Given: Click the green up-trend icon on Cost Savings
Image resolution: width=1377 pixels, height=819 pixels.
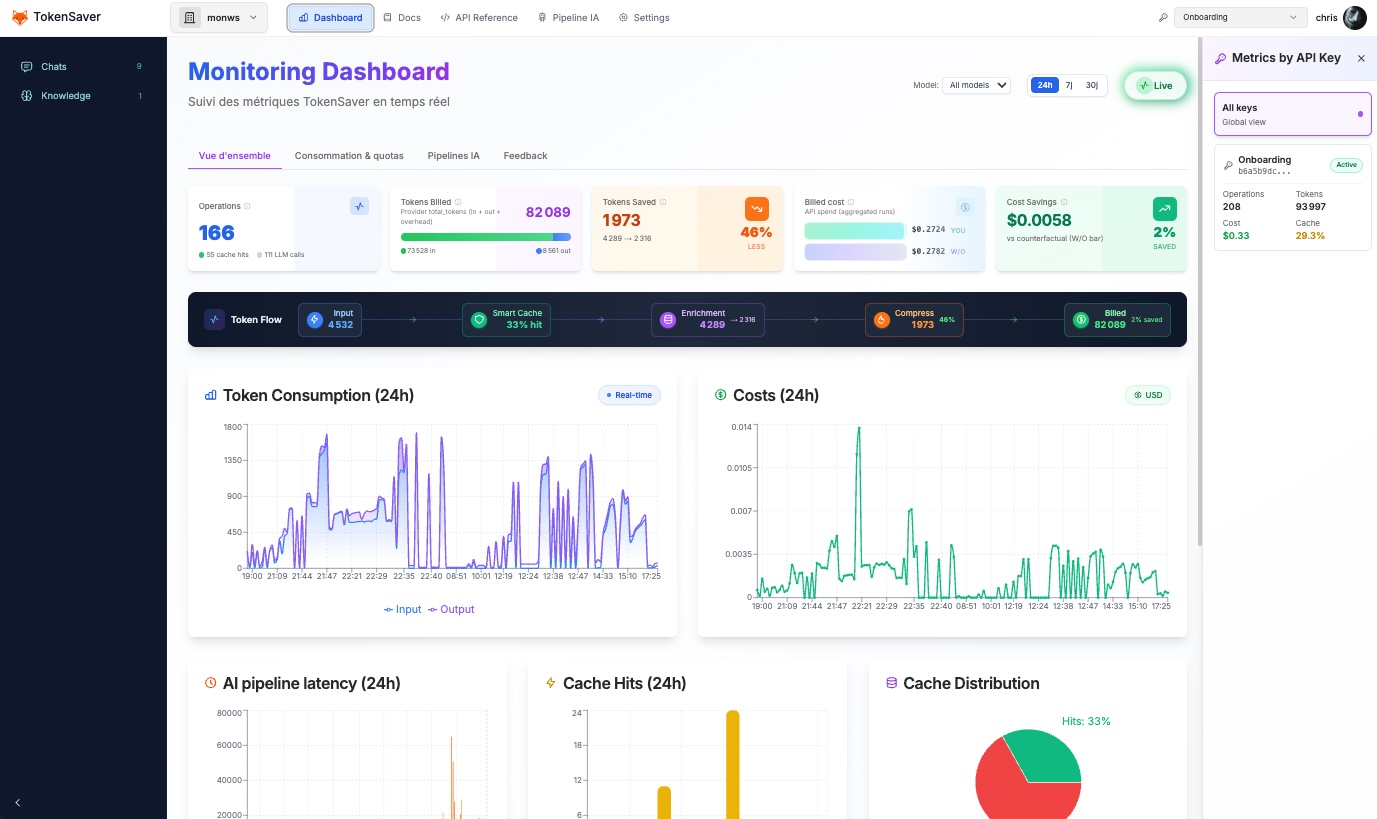Looking at the screenshot, I should [x=1165, y=208].
